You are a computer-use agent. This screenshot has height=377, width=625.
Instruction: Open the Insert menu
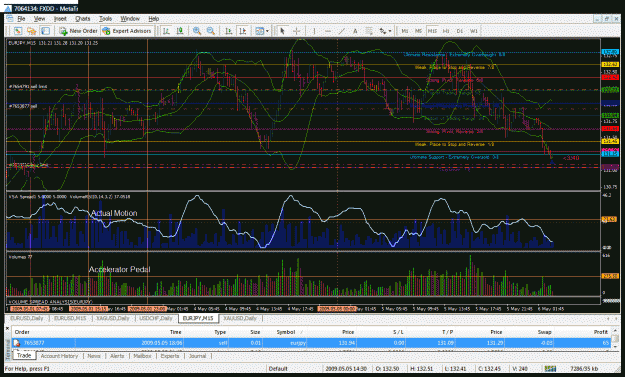(x=60, y=18)
